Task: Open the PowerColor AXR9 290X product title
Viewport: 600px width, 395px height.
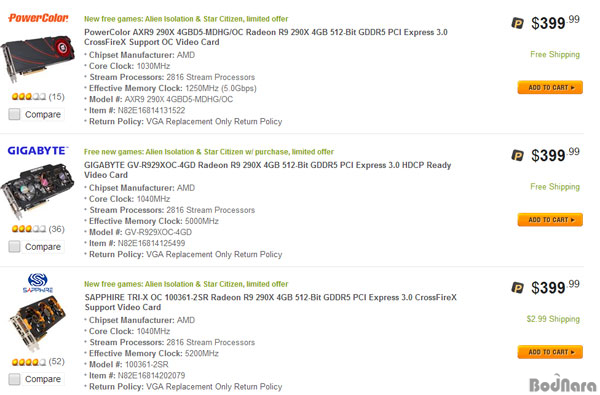Action: tap(266, 37)
